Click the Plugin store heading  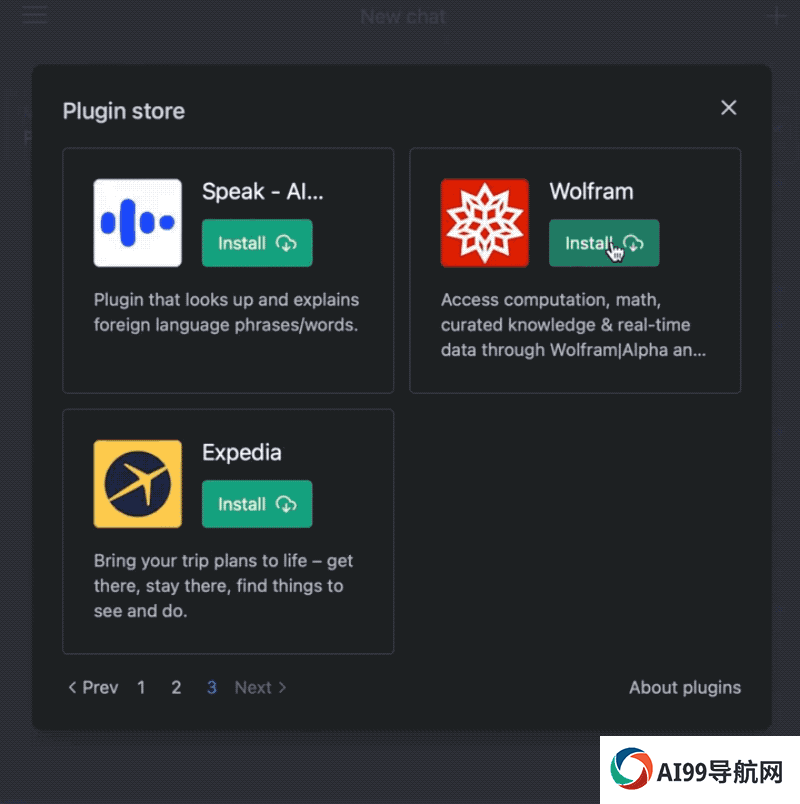124,111
